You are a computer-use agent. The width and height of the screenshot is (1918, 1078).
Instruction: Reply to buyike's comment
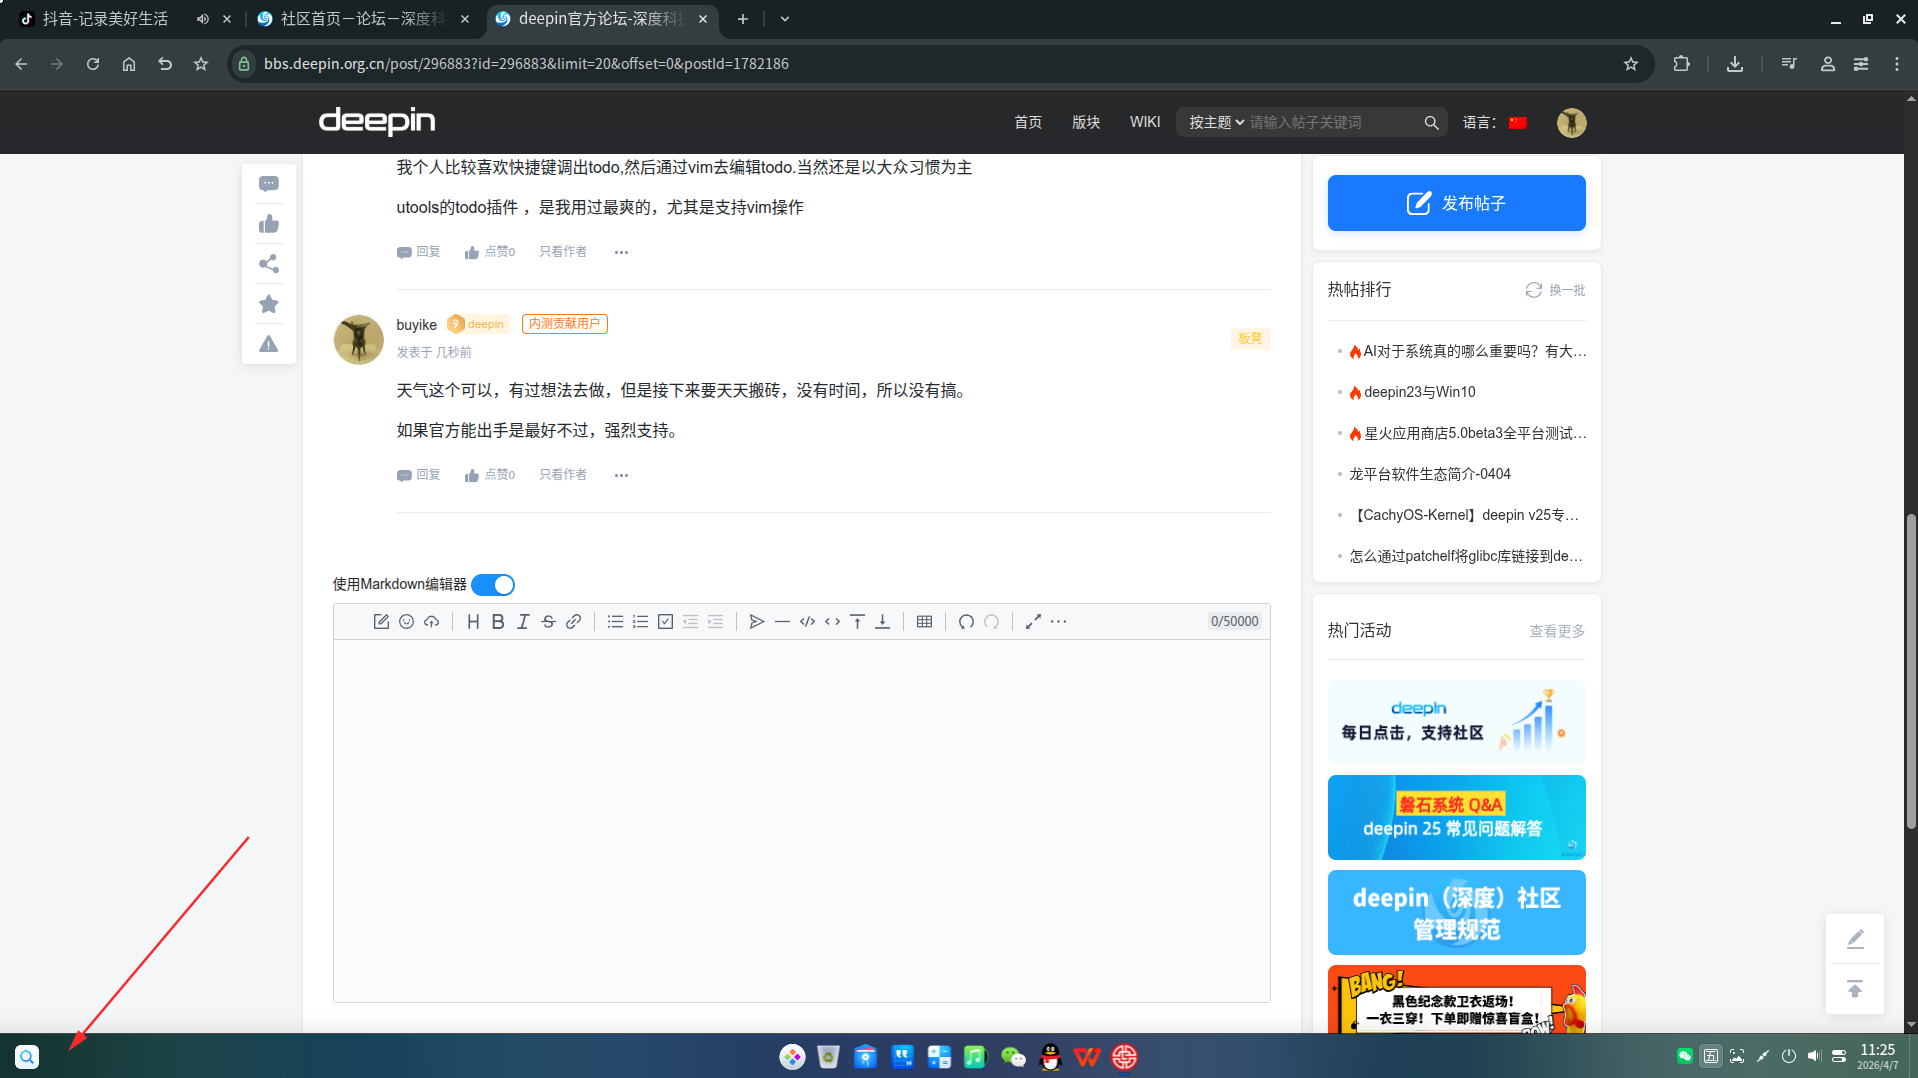[x=418, y=475]
